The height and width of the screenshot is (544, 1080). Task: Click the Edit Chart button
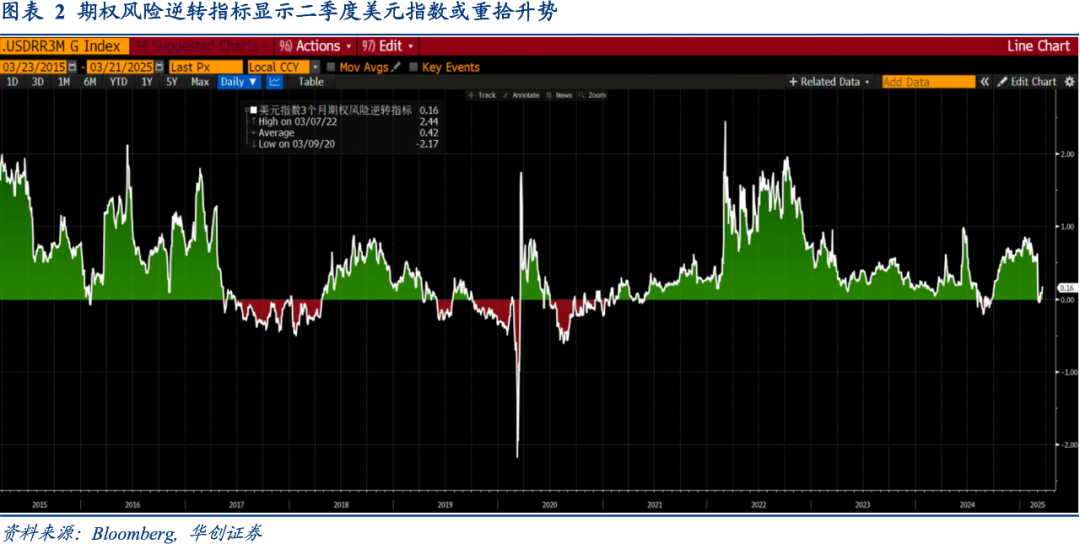click(1027, 82)
